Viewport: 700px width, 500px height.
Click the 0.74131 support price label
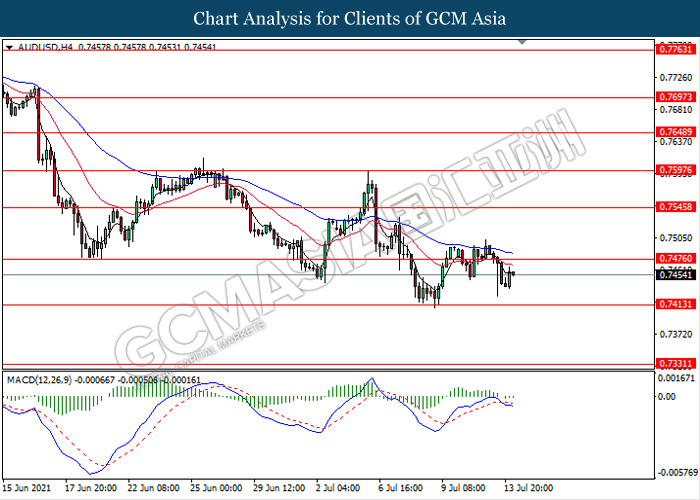point(676,304)
